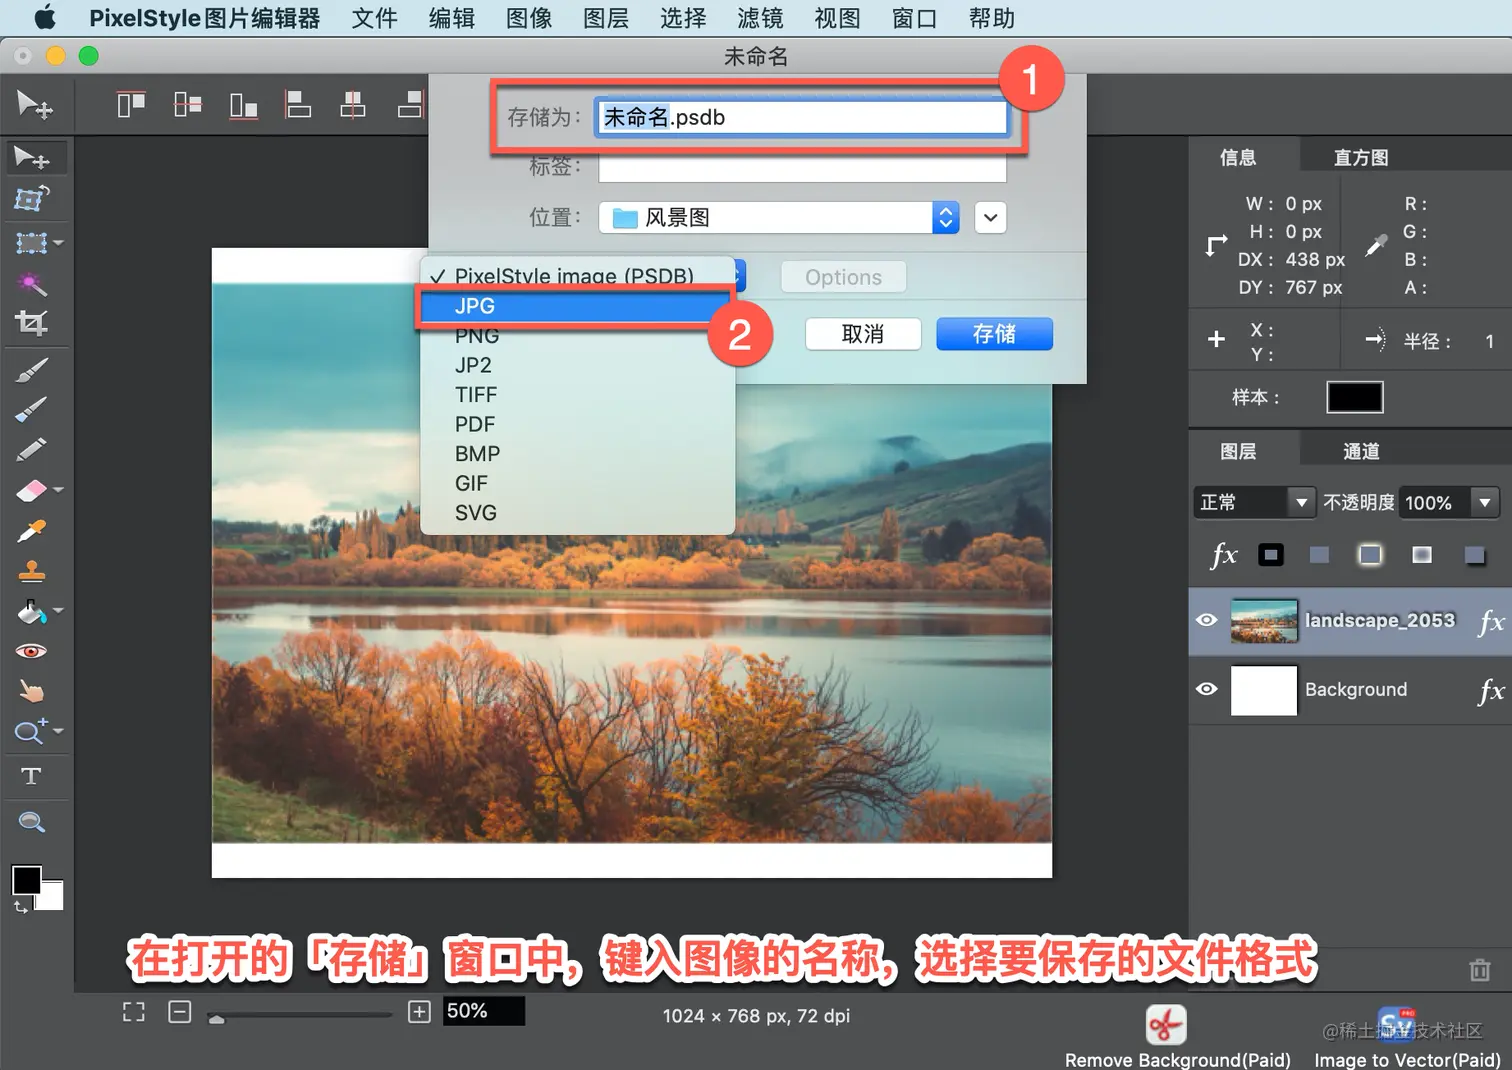The width and height of the screenshot is (1512, 1070).
Task: Click the 取消 cancel button
Action: [x=863, y=334]
